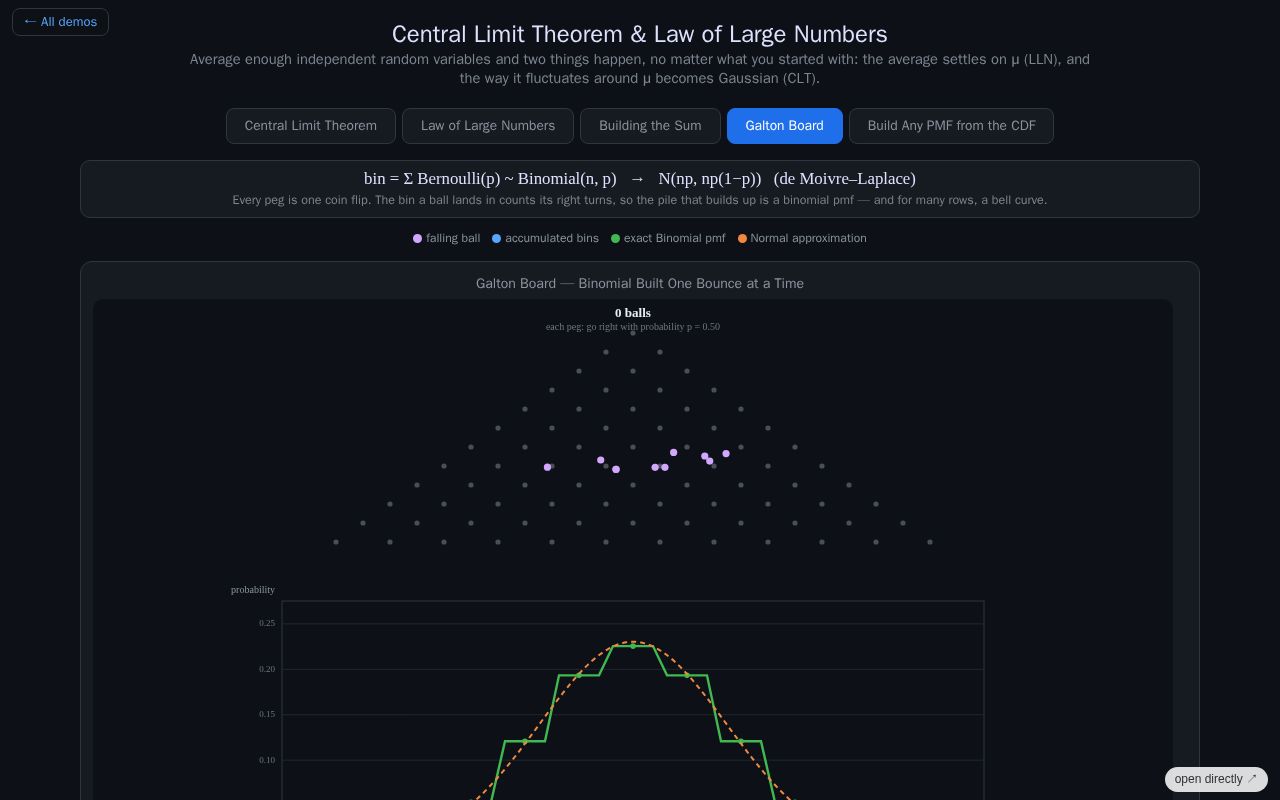Click the '0 balls' counter

(x=633, y=313)
